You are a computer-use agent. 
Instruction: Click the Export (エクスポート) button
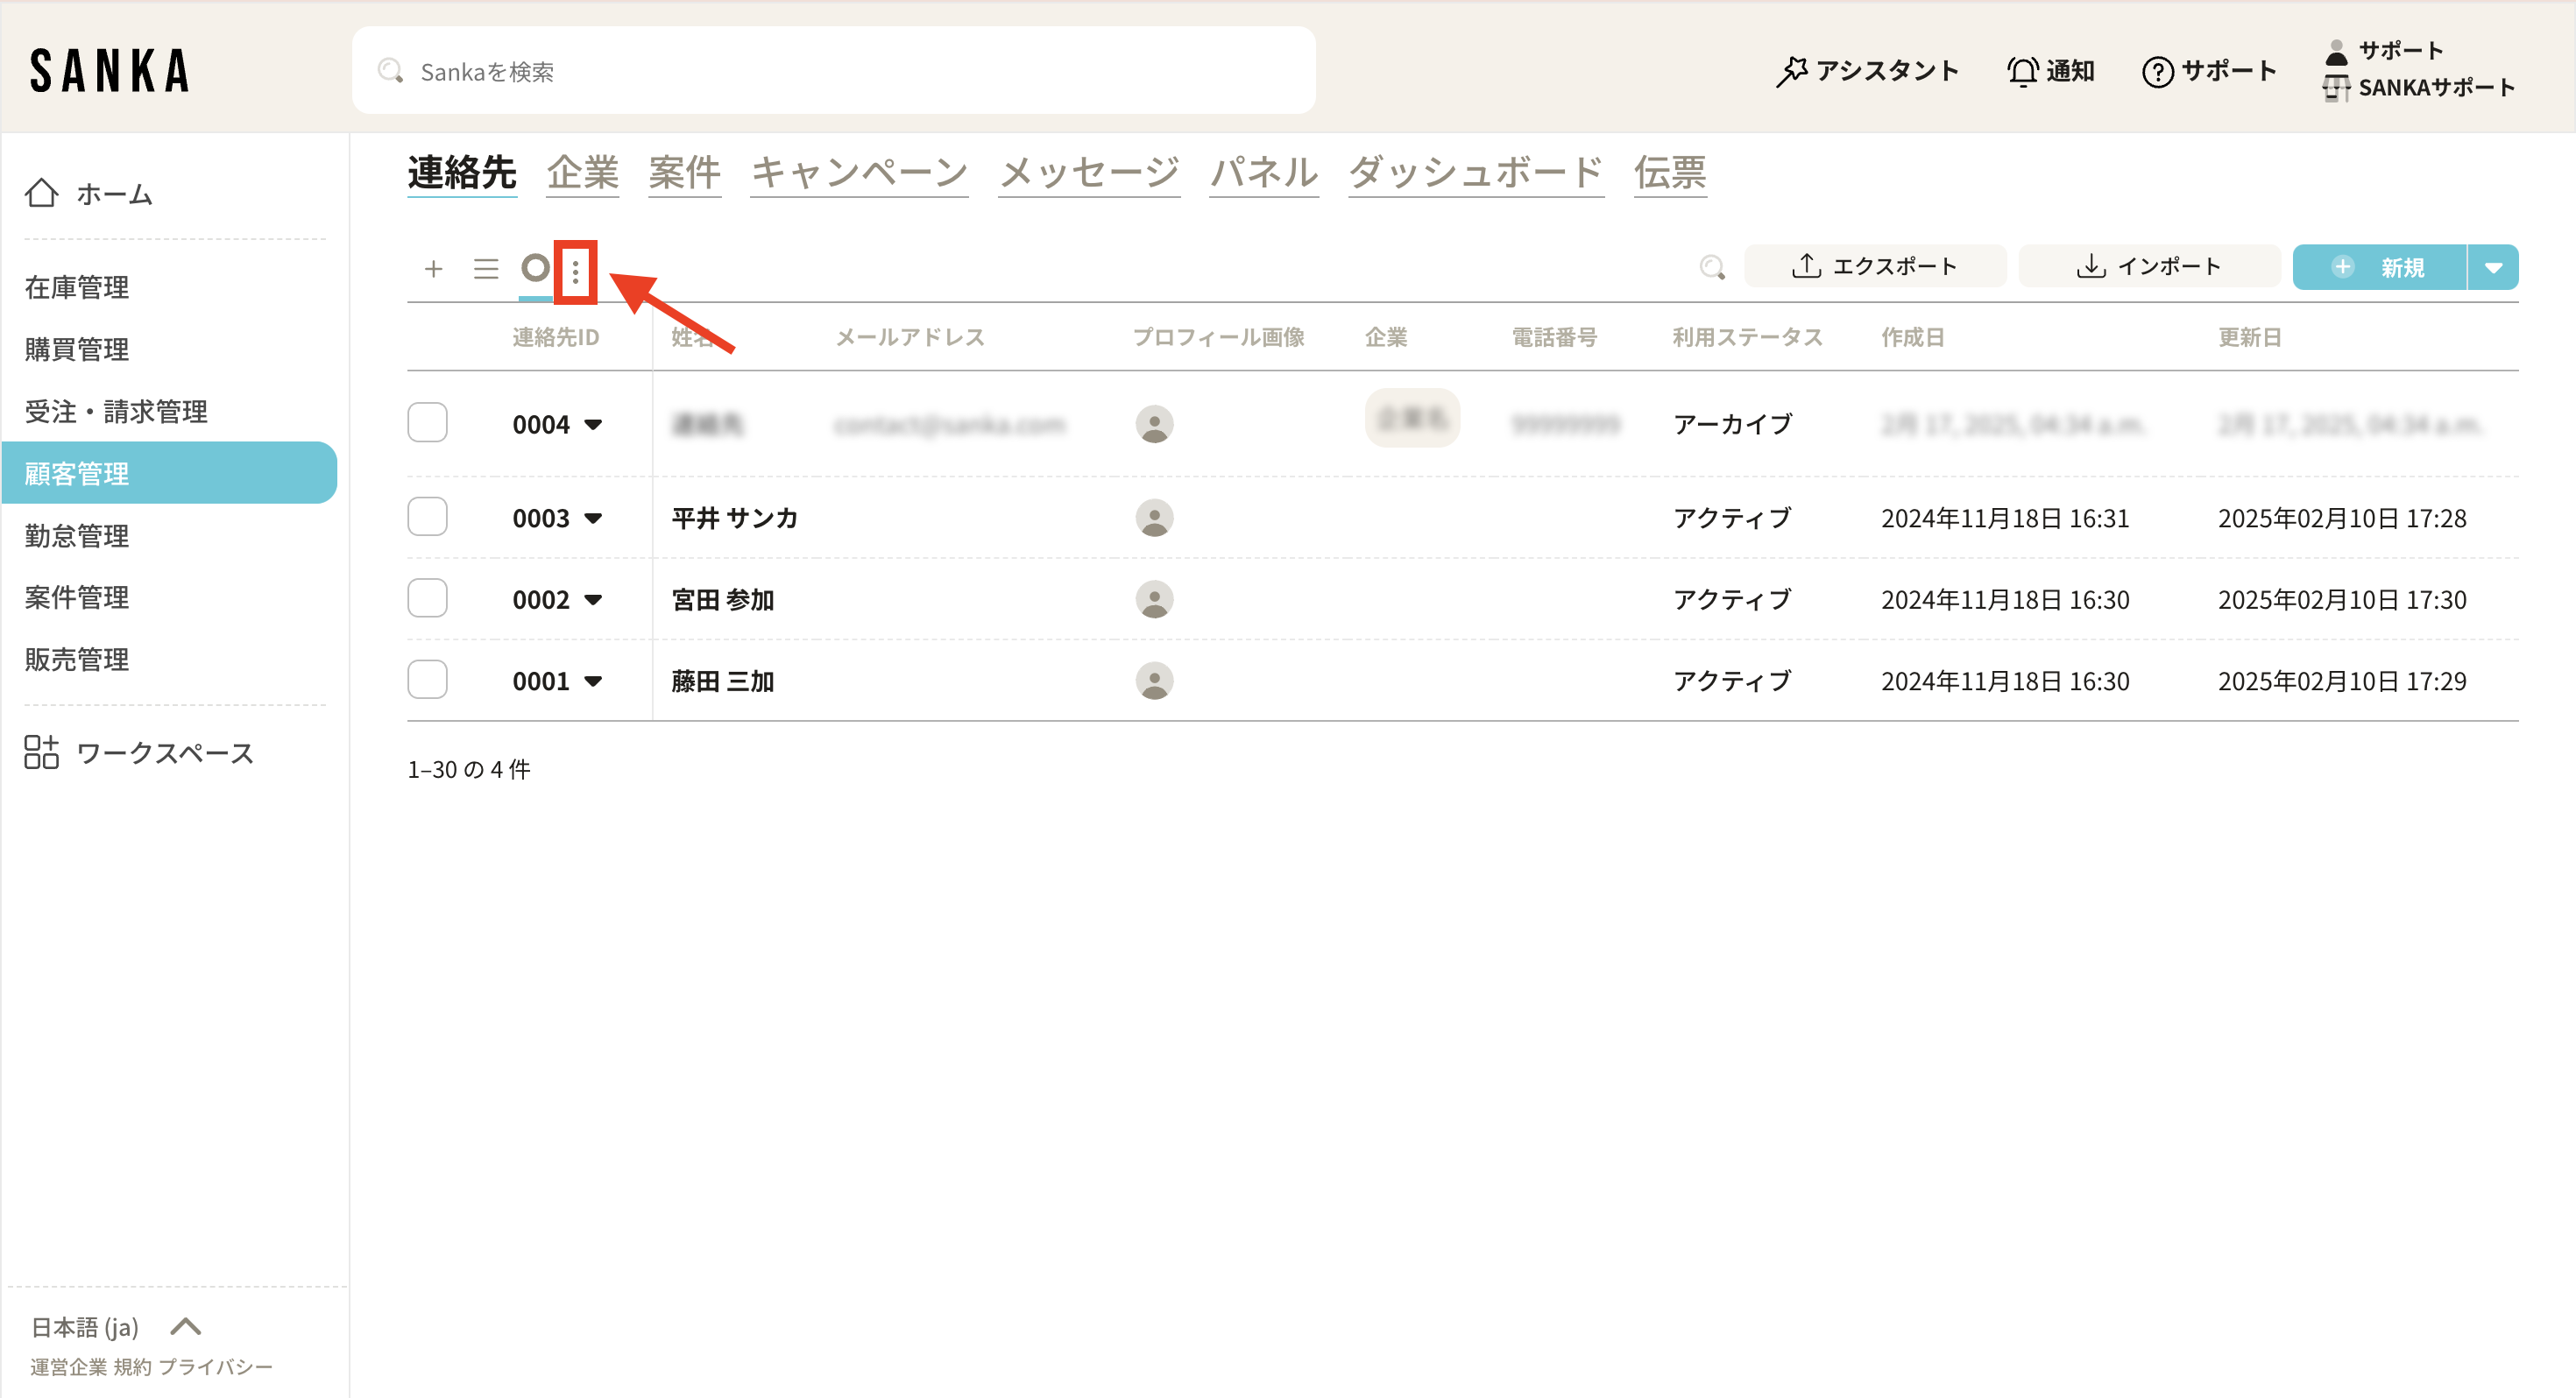click(x=1874, y=267)
